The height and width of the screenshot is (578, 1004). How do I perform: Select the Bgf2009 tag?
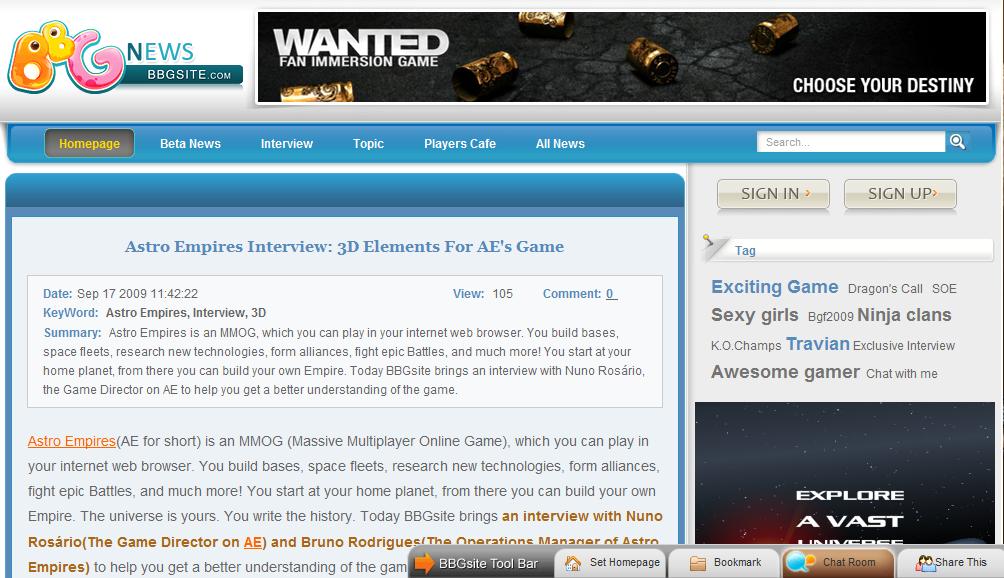coord(830,316)
